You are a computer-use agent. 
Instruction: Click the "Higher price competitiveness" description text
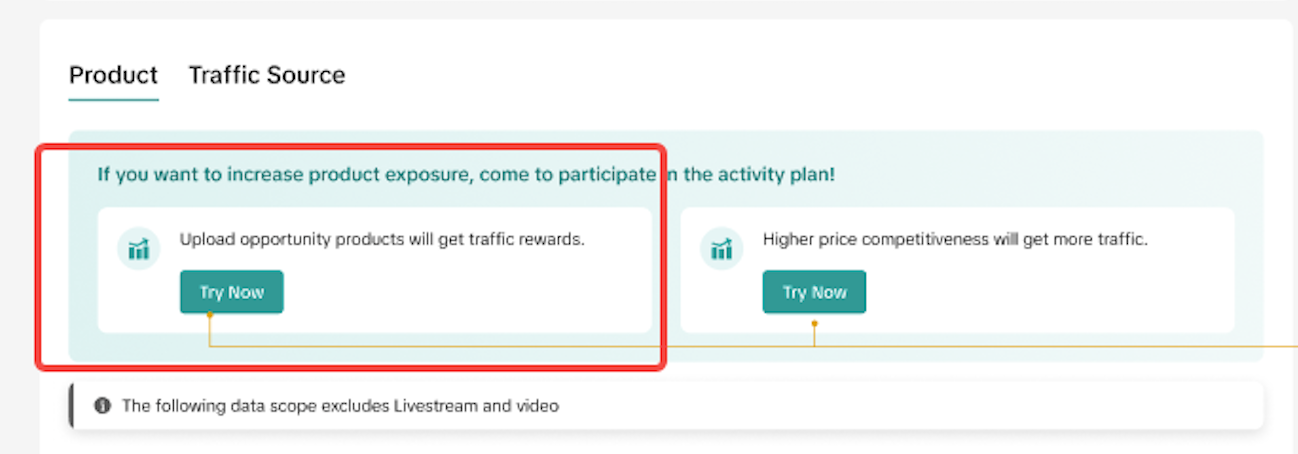955,240
